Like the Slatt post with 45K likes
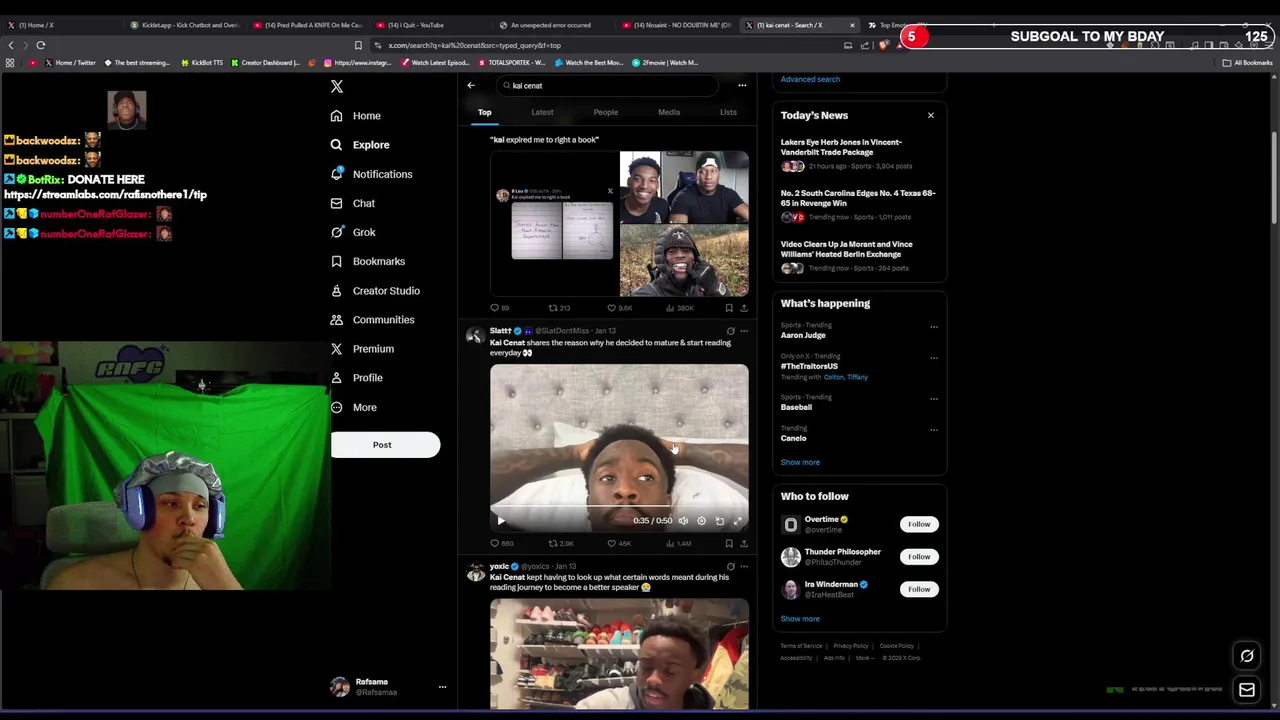The image size is (1280, 720). (x=619, y=544)
